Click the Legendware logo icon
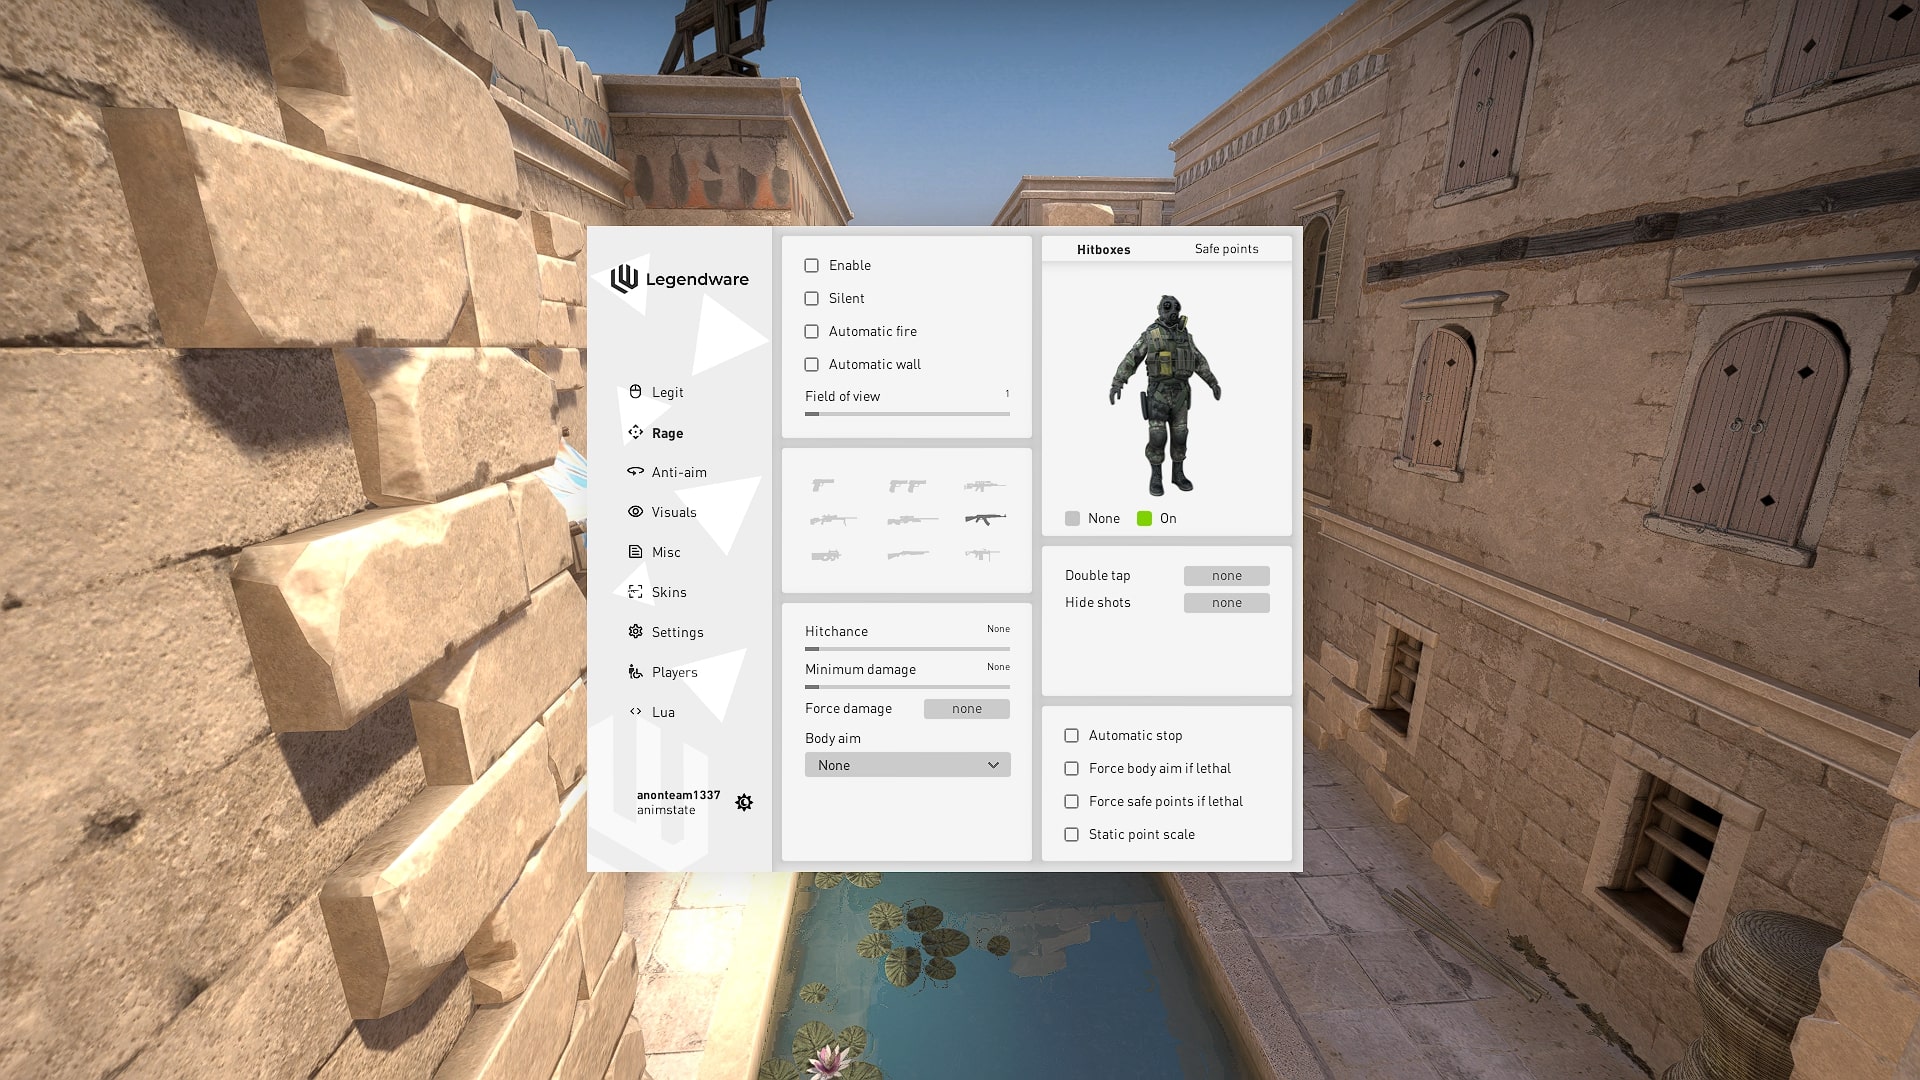This screenshot has height=1080, width=1920. (625, 278)
